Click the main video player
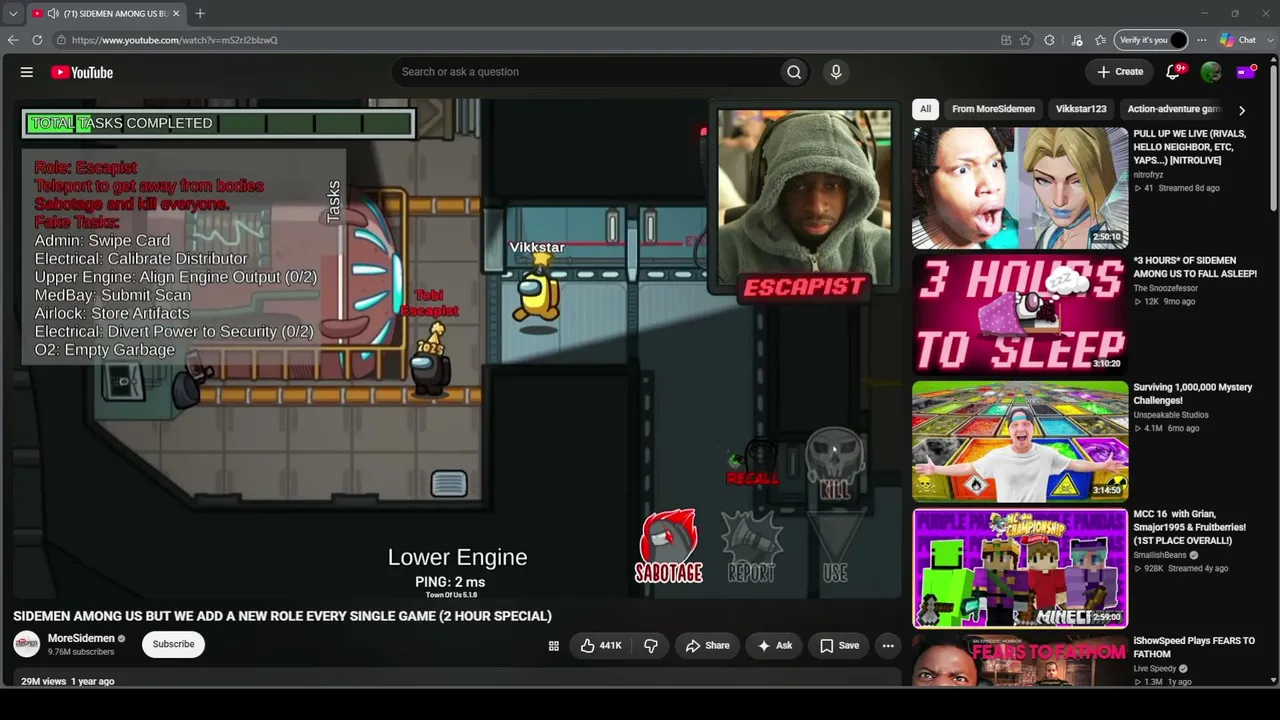Screen dimensions: 1280x720 point(457,349)
